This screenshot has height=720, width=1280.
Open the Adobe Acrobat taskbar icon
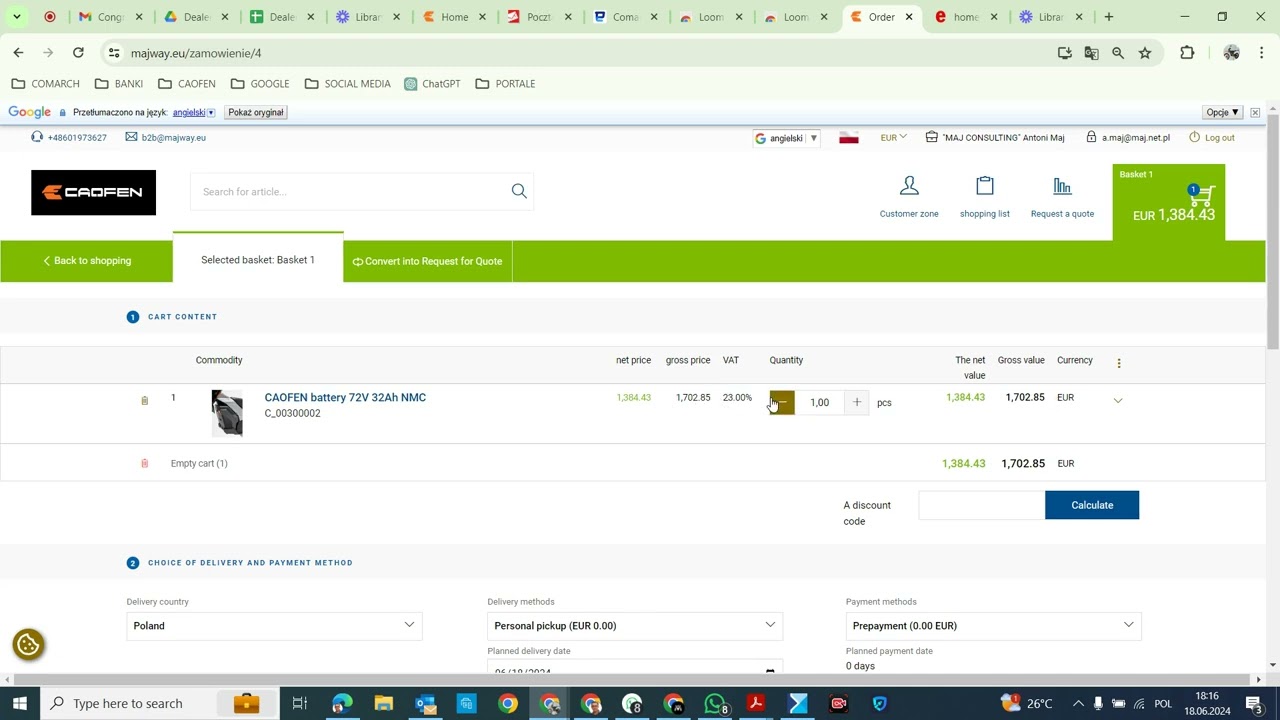(x=756, y=703)
